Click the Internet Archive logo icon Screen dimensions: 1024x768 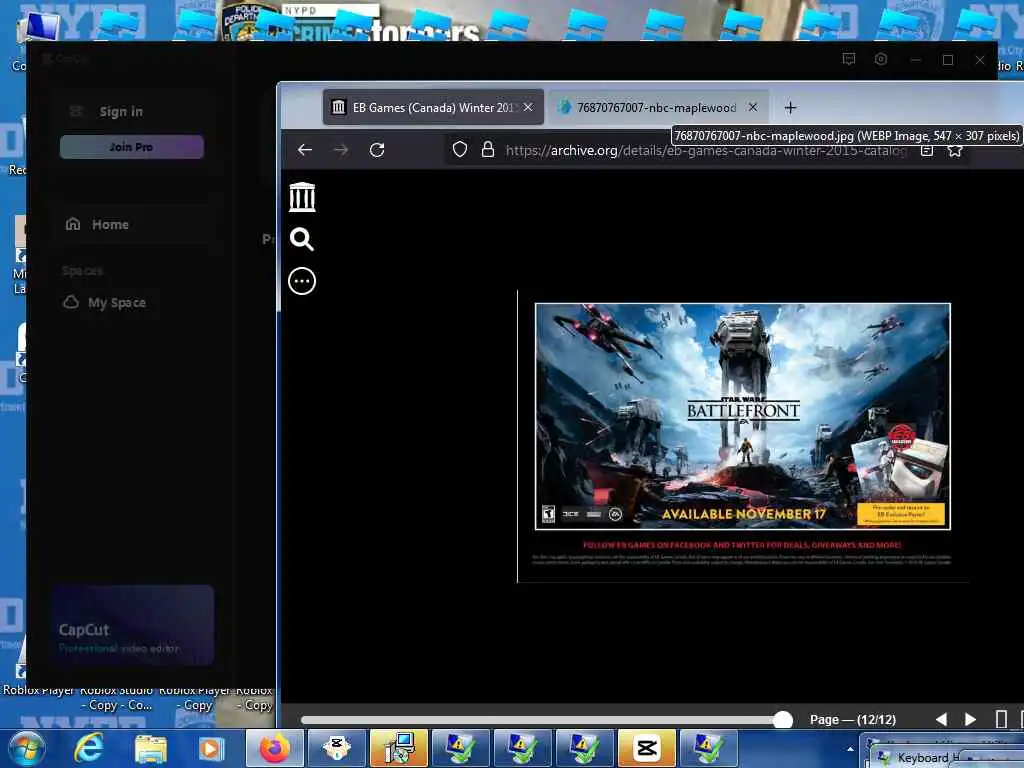pos(302,197)
